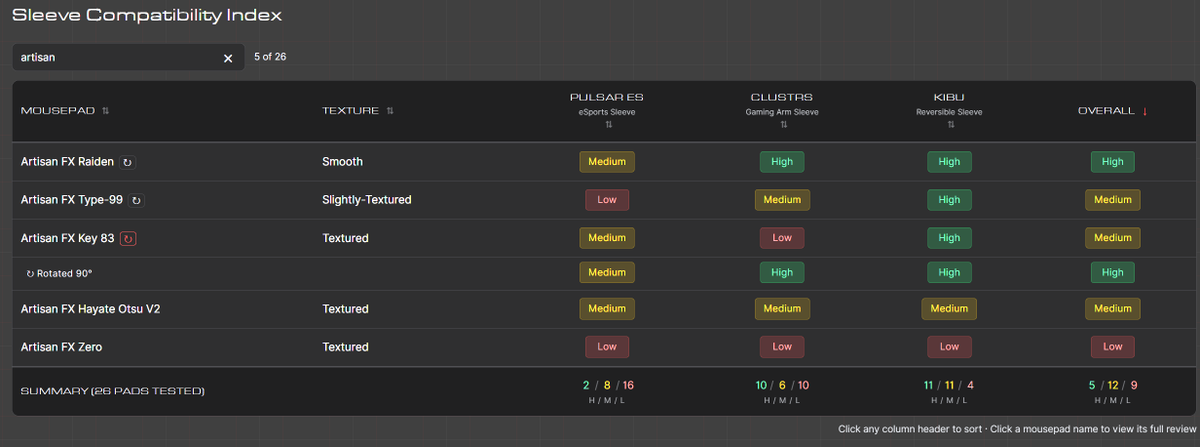Toggle Overall column descending sort arrow
The height and width of the screenshot is (447, 1200).
1144,111
